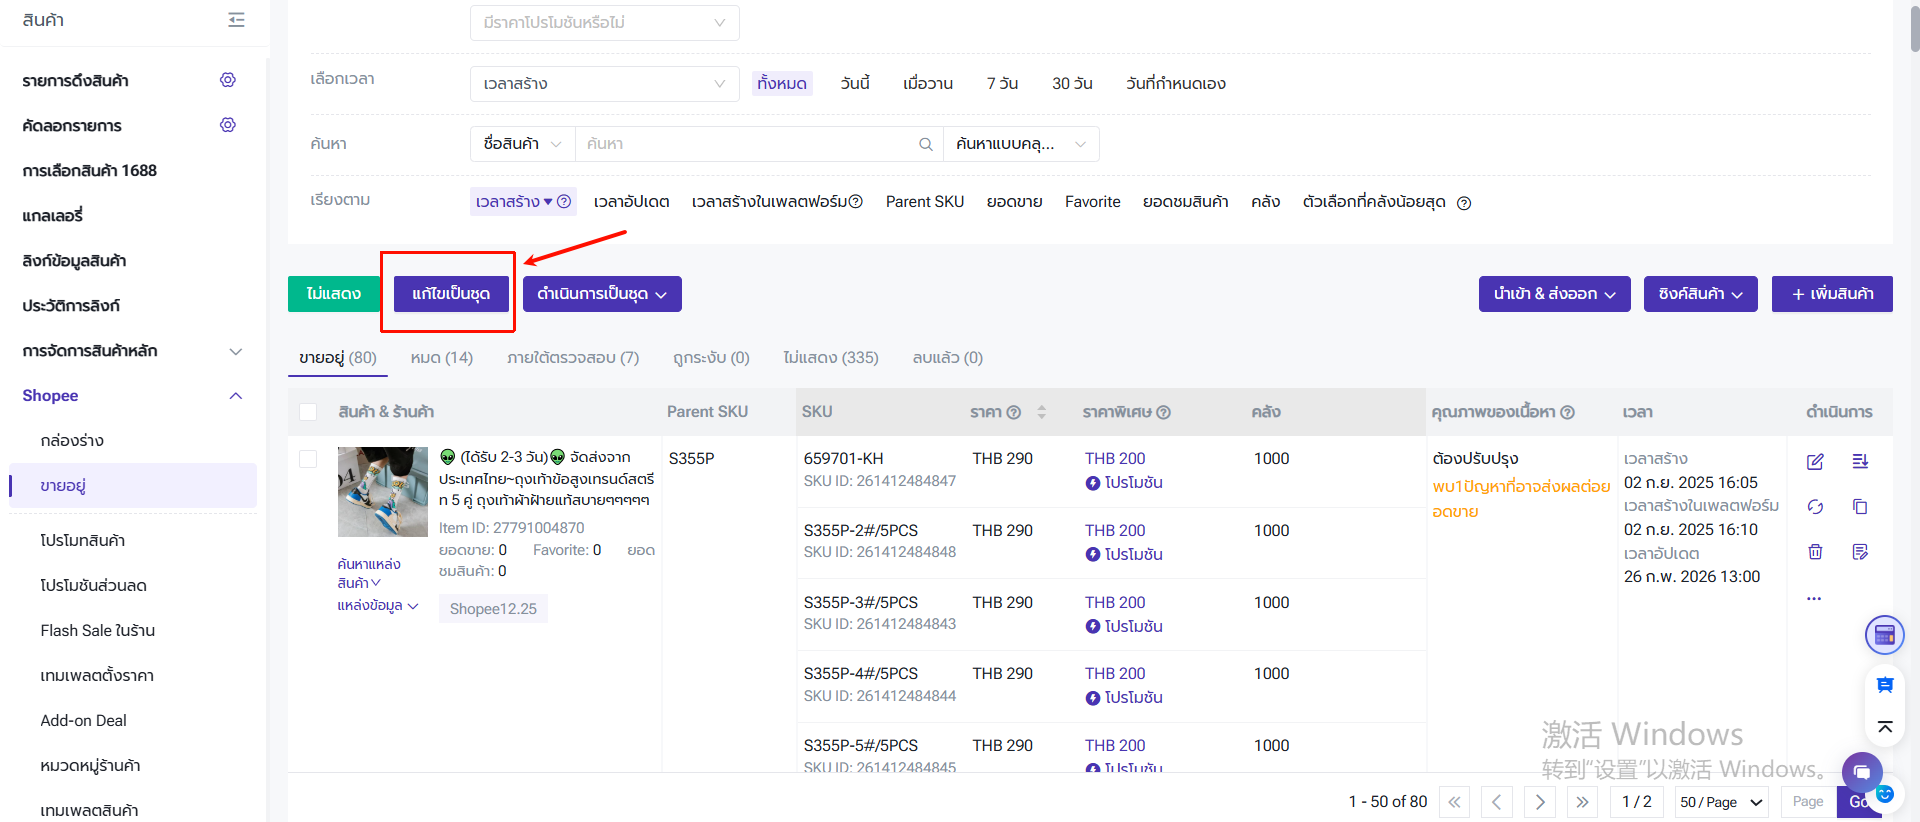Click the sync/refresh product icon

(x=1815, y=507)
